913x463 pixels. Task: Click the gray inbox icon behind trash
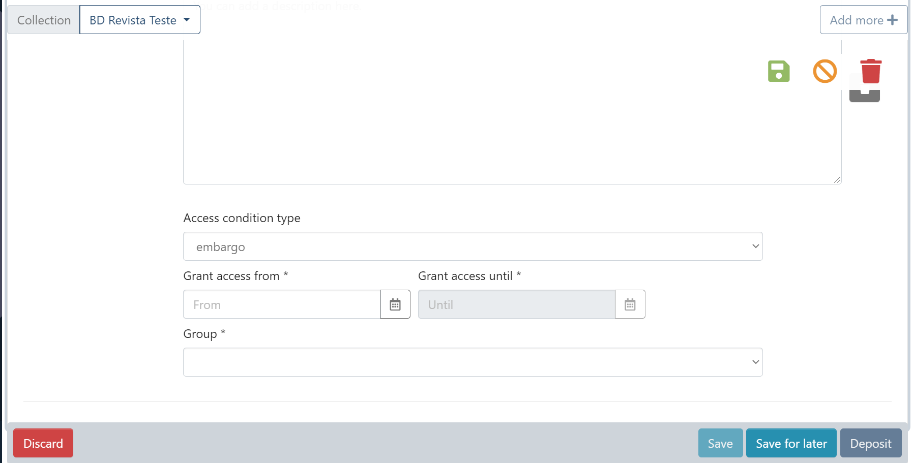[865, 95]
